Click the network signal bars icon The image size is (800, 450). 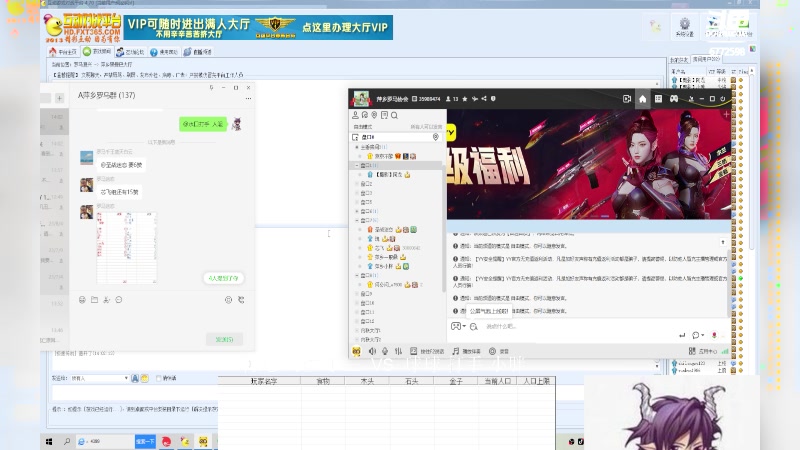[725, 351]
